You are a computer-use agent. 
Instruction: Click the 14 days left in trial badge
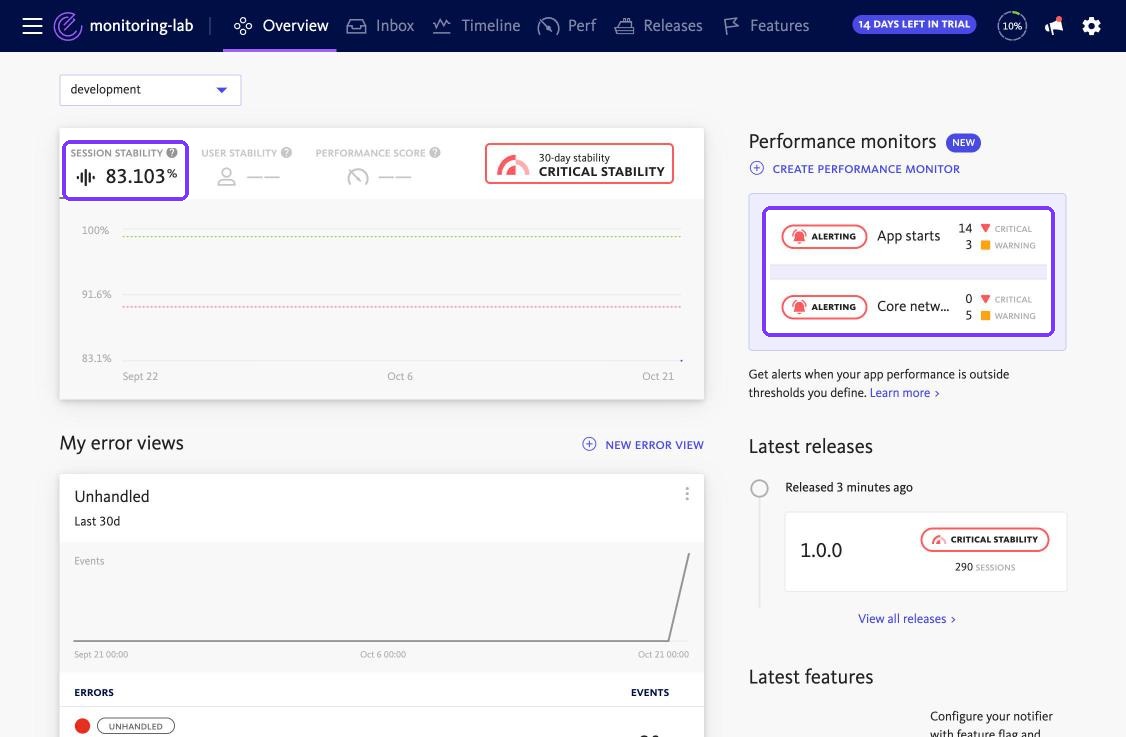point(914,24)
